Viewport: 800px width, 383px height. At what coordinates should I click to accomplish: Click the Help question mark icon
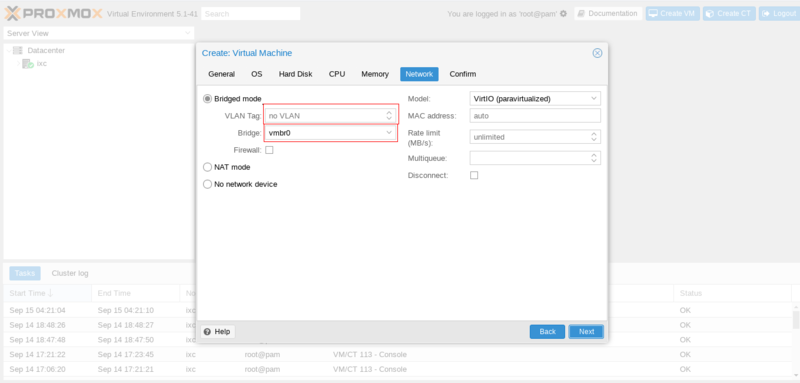coord(207,331)
